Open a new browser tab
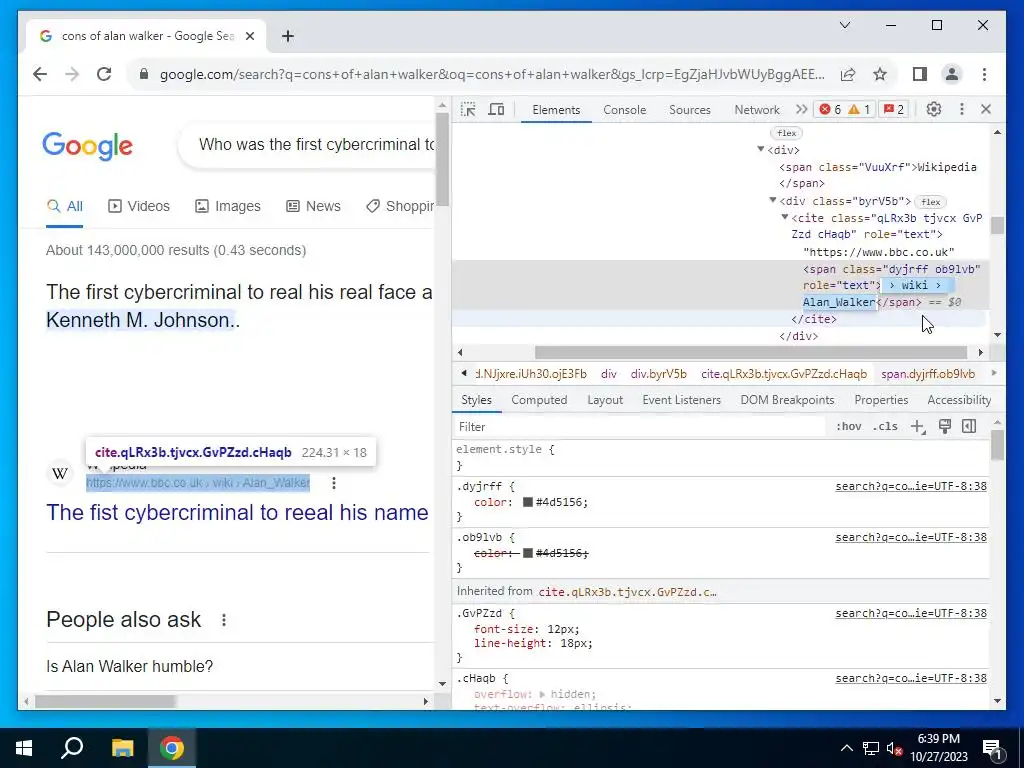 coord(288,36)
